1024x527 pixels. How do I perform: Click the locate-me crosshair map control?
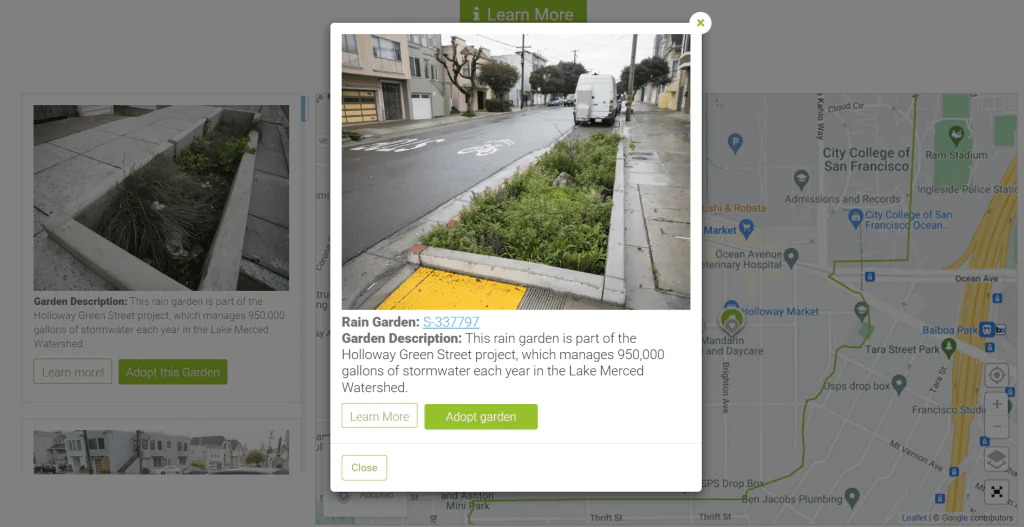(997, 375)
